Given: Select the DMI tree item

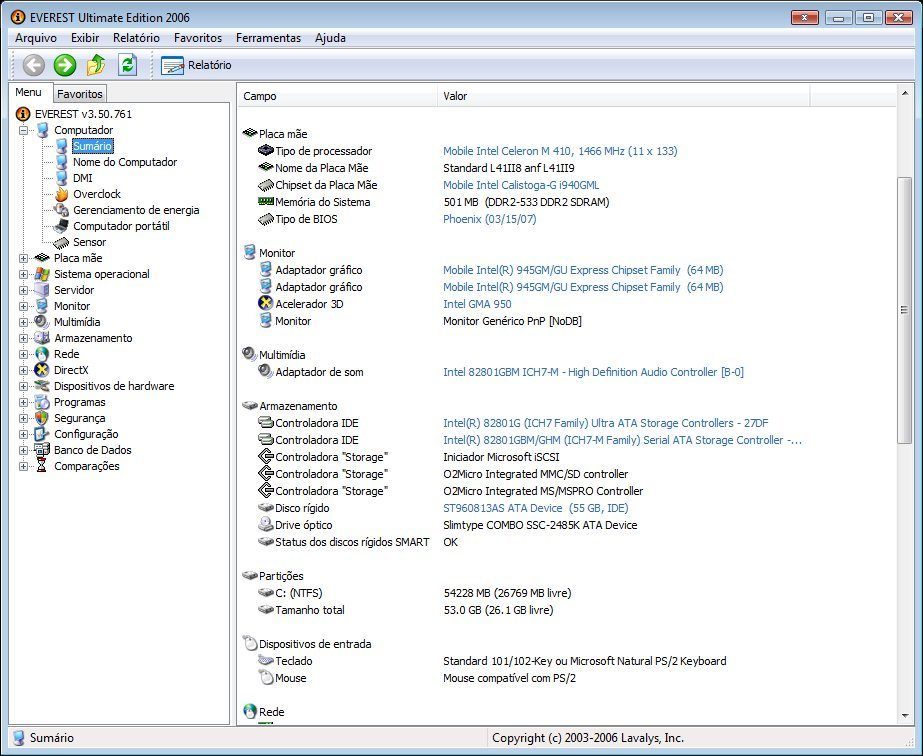Looking at the screenshot, I should (x=82, y=178).
